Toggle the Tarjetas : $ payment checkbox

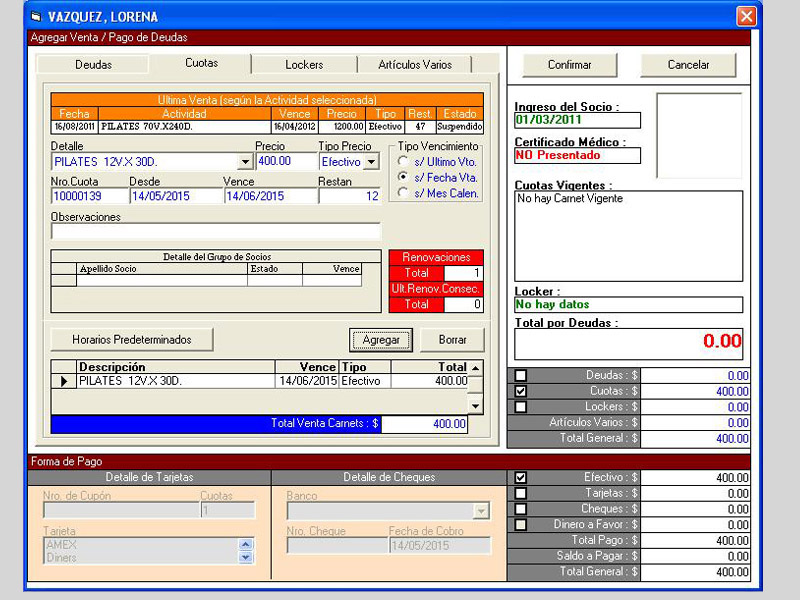520,493
